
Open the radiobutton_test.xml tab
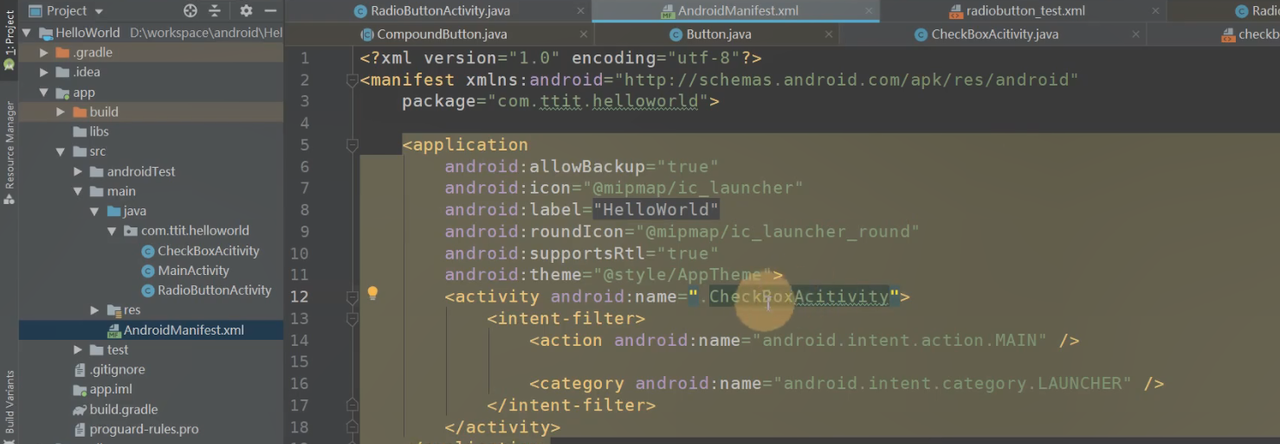[1026, 11]
